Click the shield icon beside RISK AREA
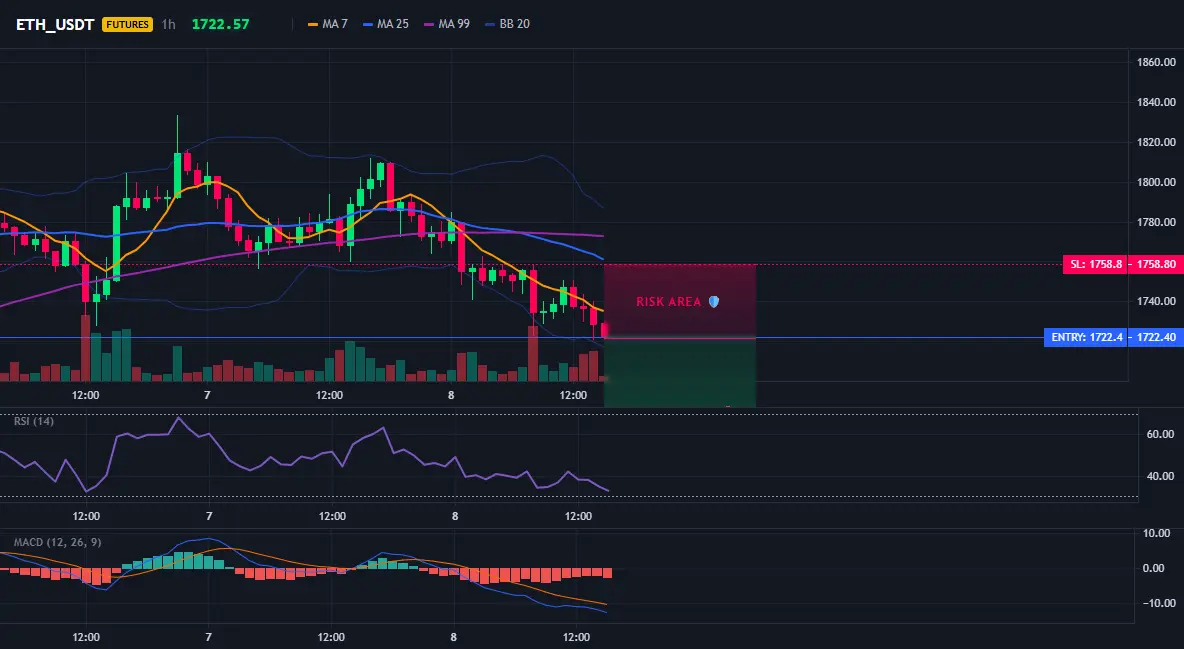The height and width of the screenshot is (649, 1184). (x=714, y=301)
